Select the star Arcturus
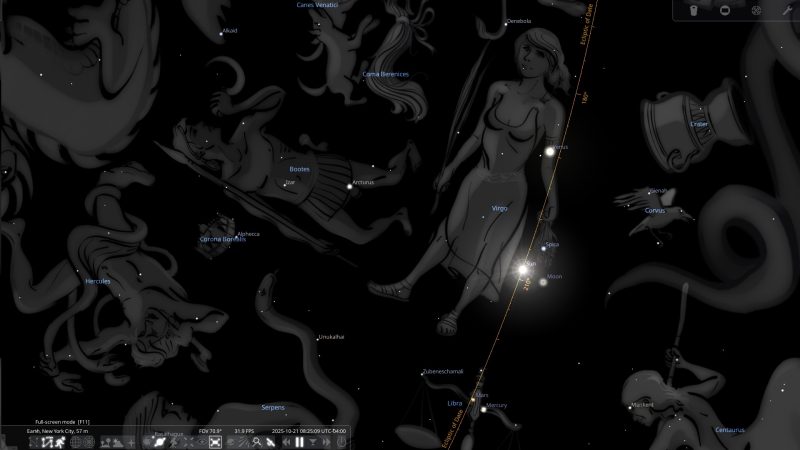 click(348, 185)
